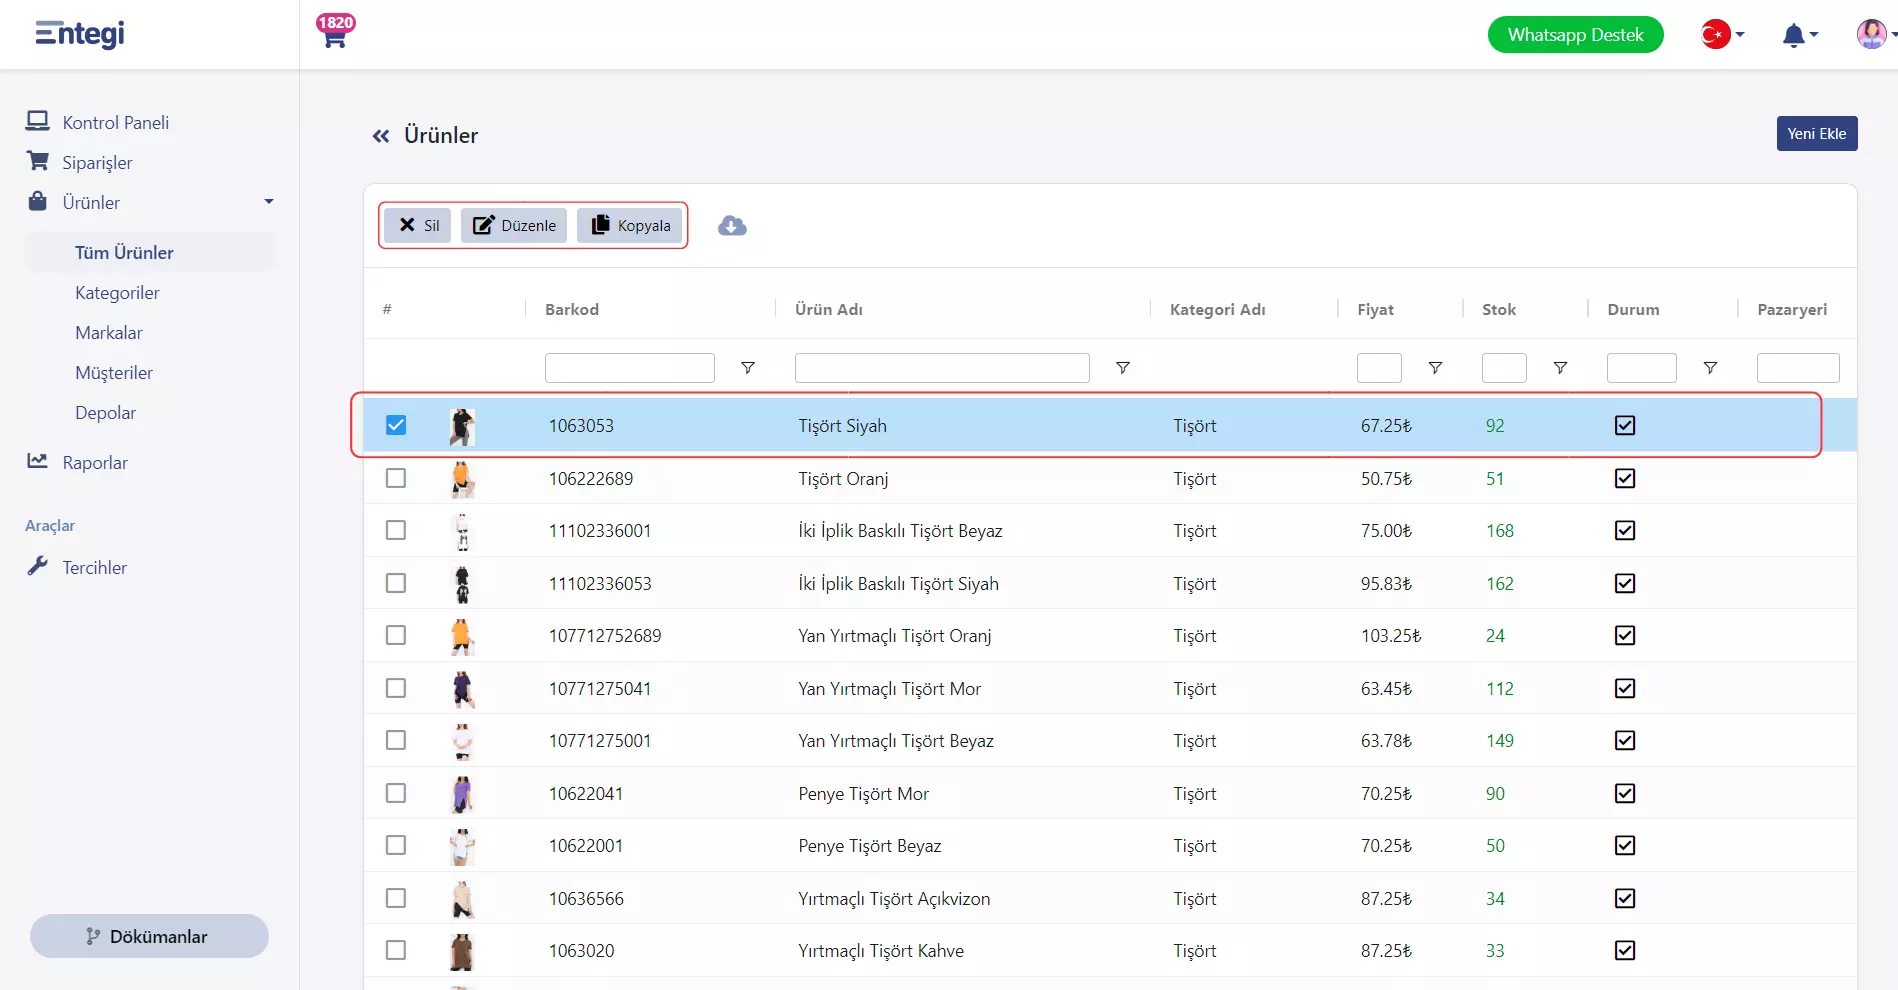Collapse the Ürünler sidebar menu arrow
Viewport: 1898px width, 990px height.
[268, 202]
